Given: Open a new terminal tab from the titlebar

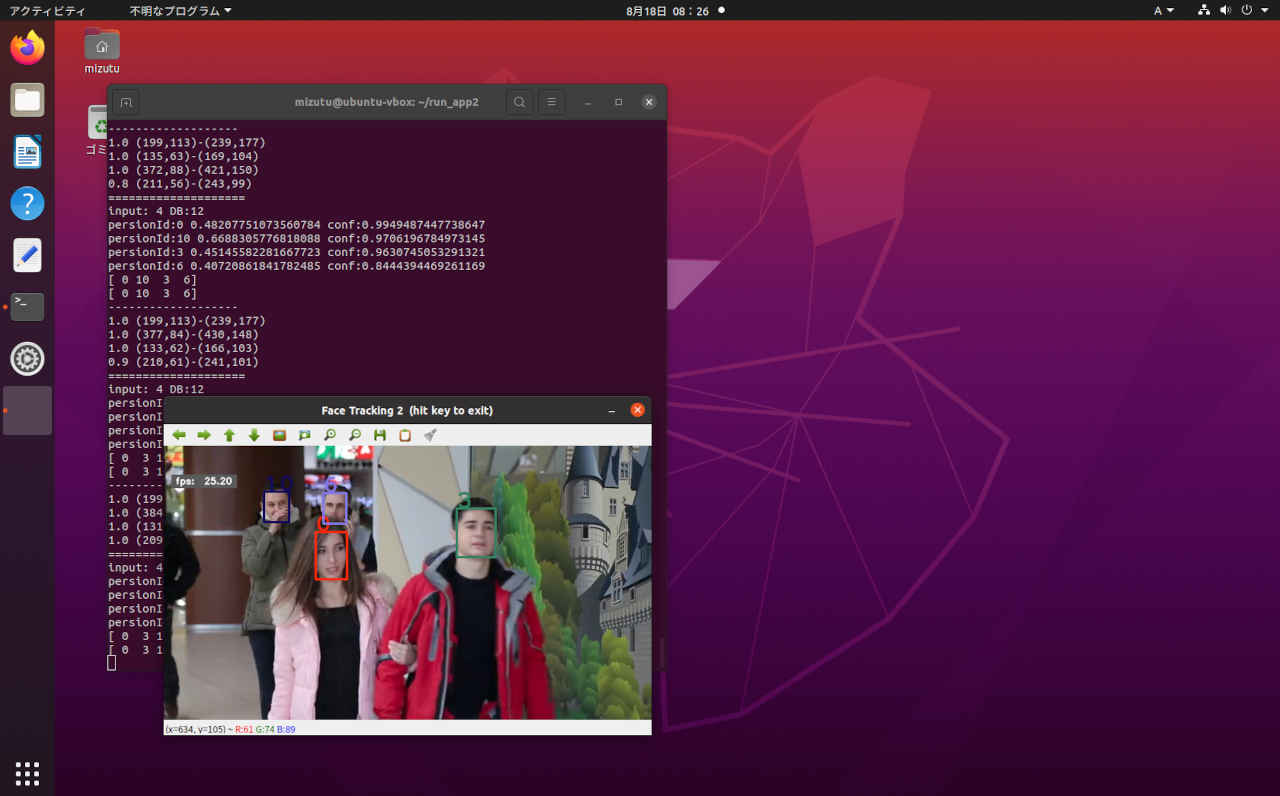Looking at the screenshot, I should pyautogui.click(x=126, y=101).
